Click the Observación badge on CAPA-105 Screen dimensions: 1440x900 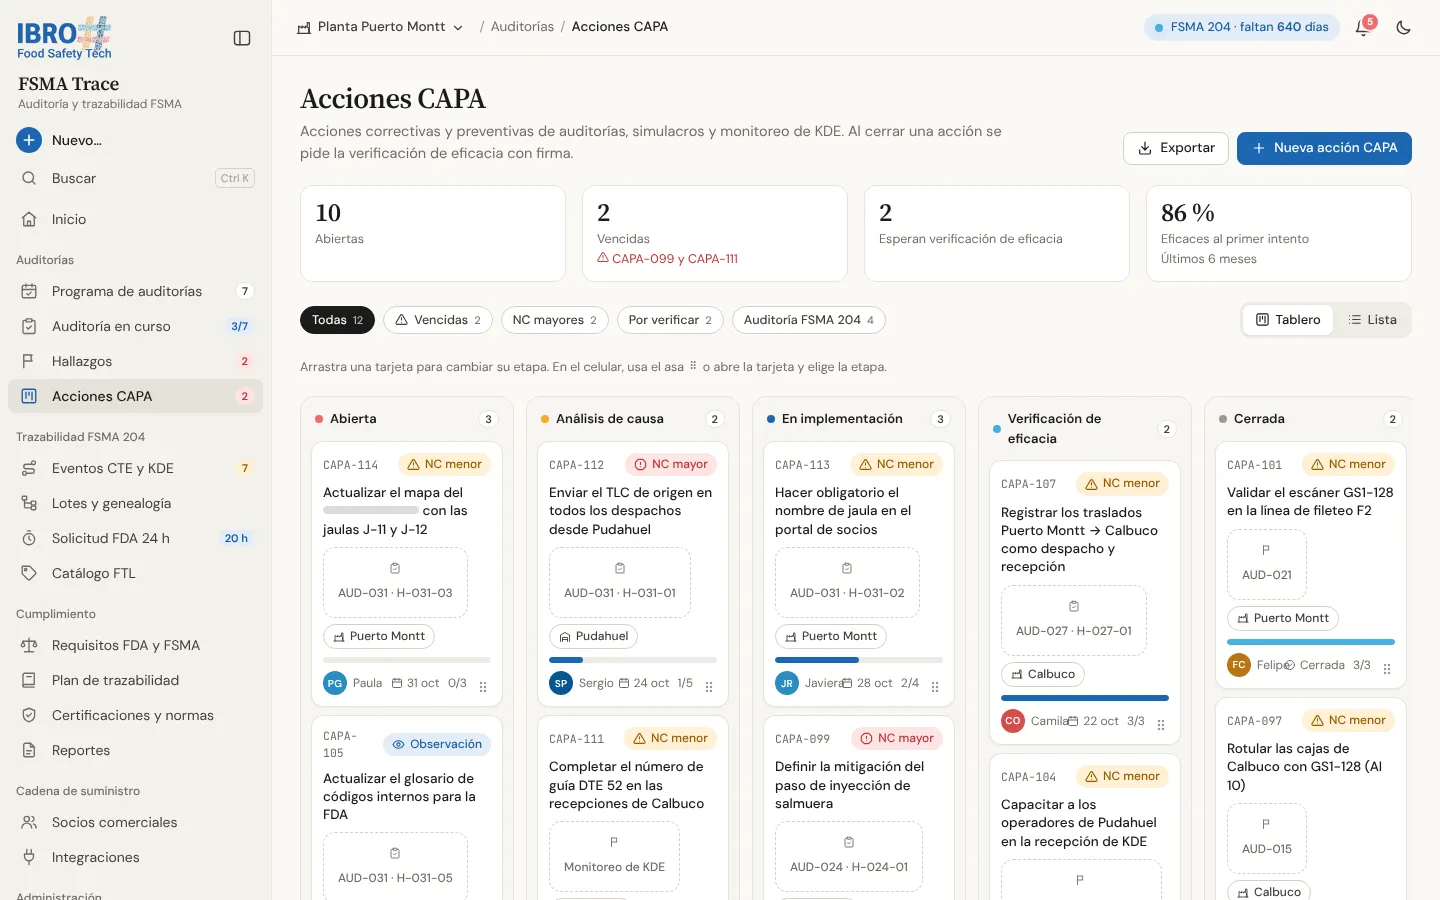click(437, 744)
